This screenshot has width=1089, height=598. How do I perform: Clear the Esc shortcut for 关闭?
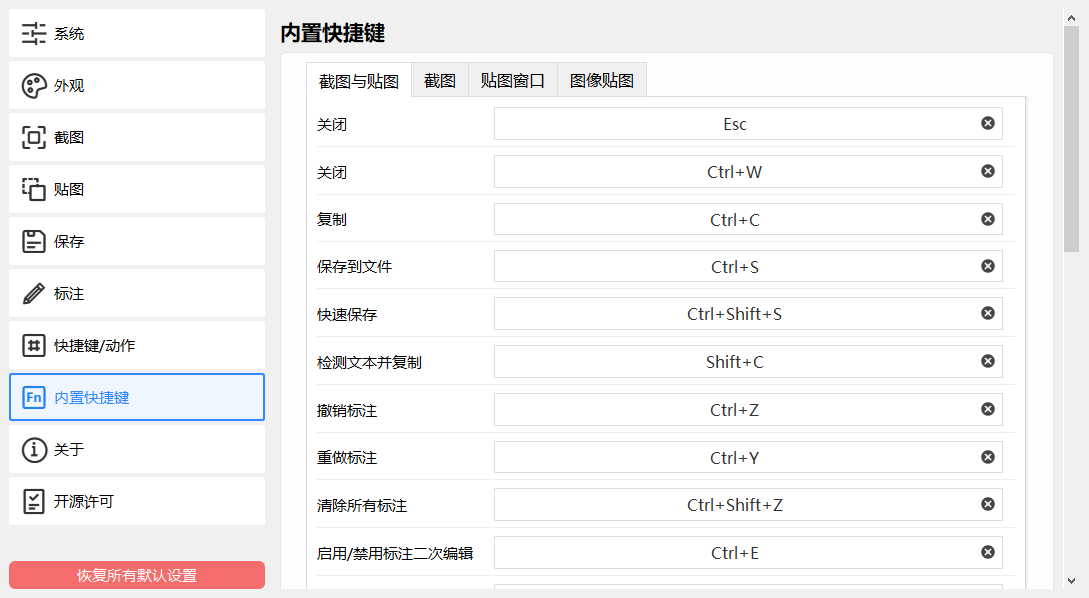coord(988,123)
